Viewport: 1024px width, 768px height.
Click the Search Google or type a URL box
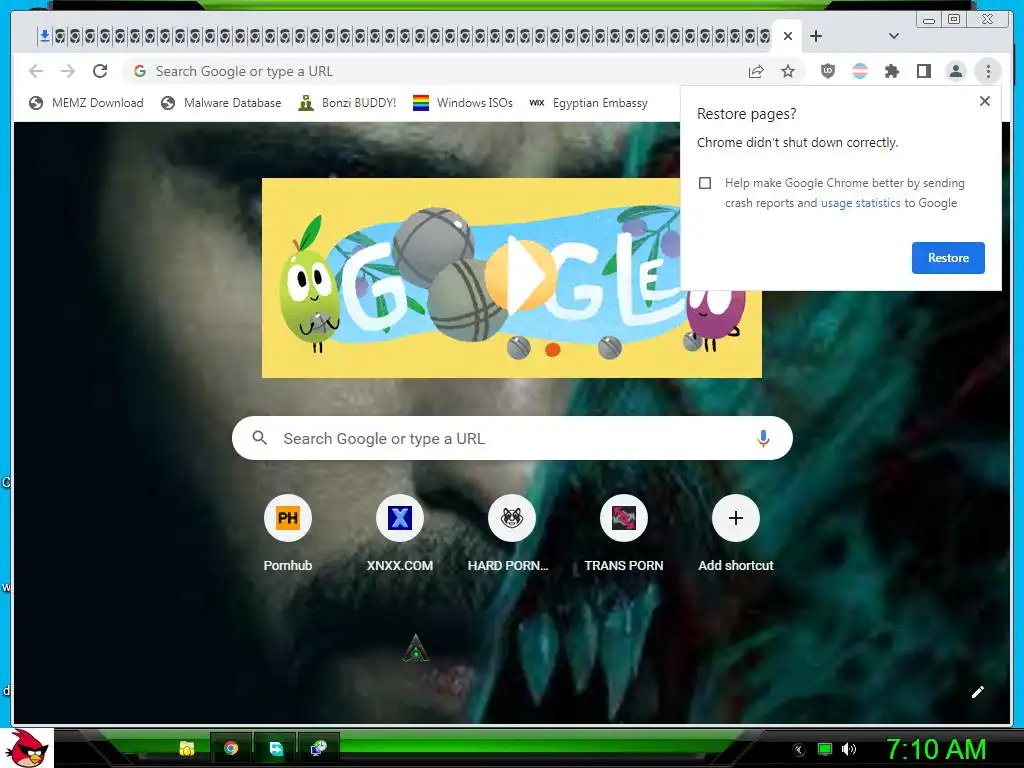512,438
